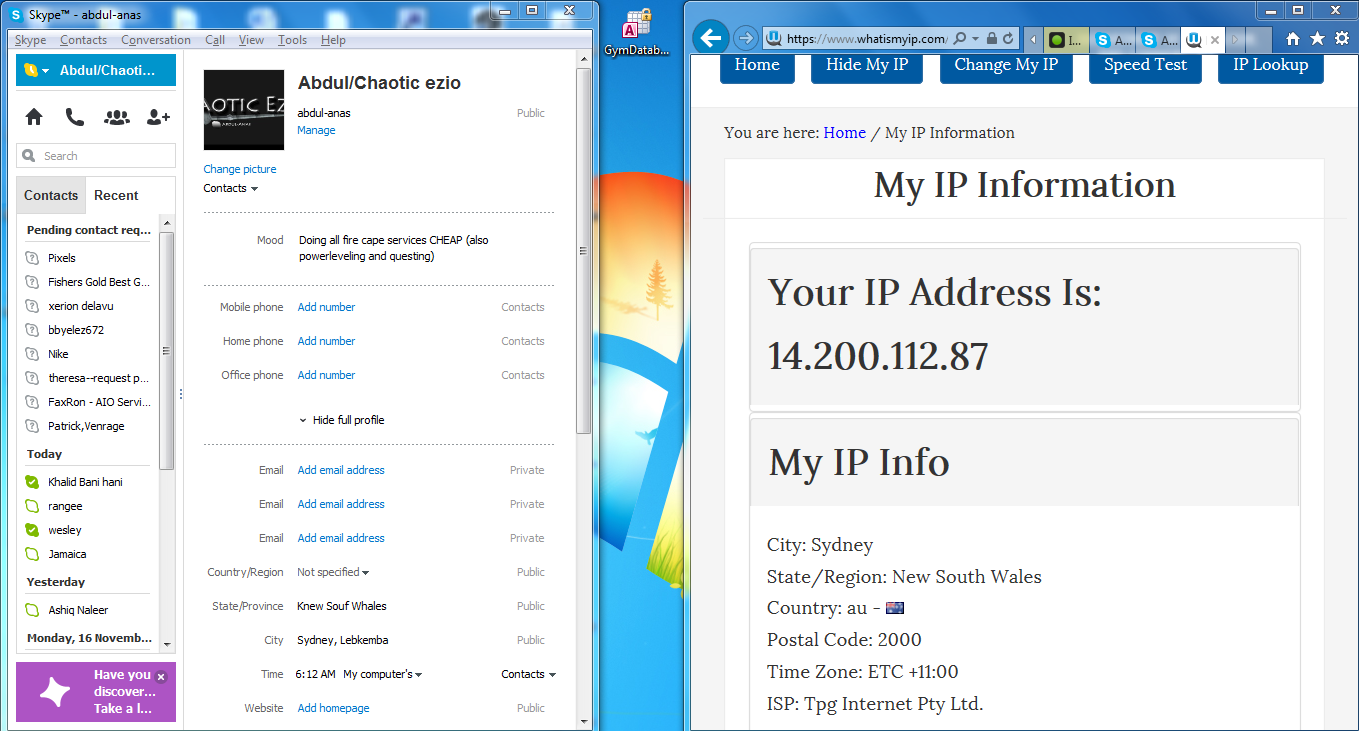The image size is (1359, 731).
Task: Open the Help menu in Skype
Action: (x=333, y=40)
